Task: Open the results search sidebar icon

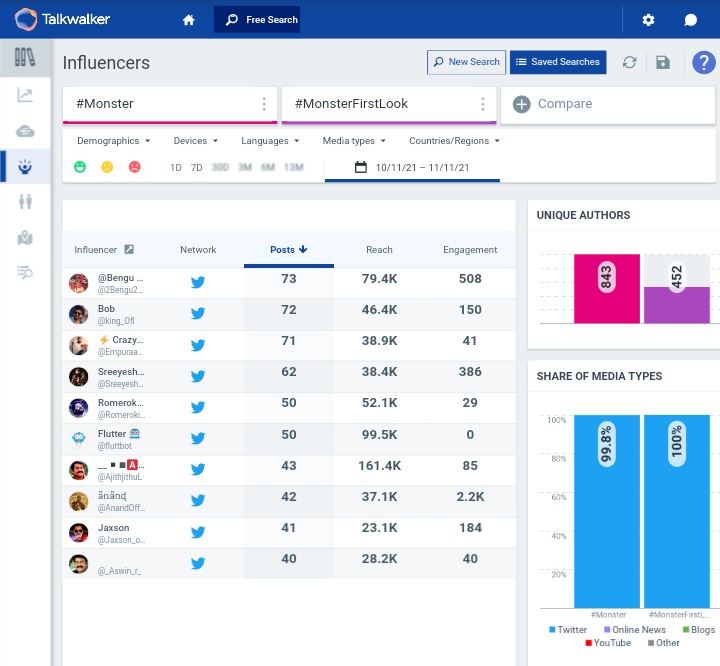Action: point(25,272)
